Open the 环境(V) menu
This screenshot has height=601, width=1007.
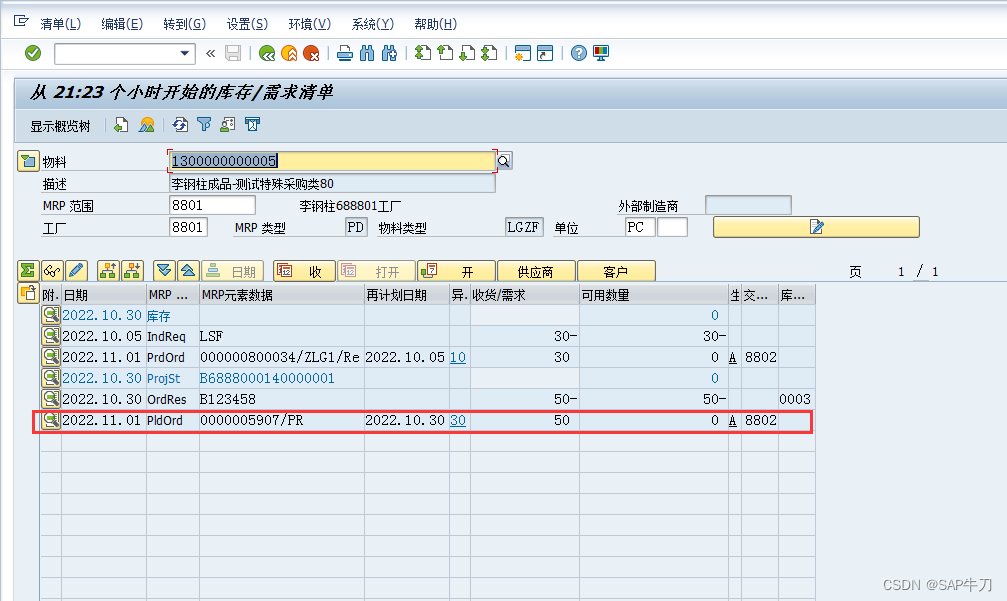310,24
